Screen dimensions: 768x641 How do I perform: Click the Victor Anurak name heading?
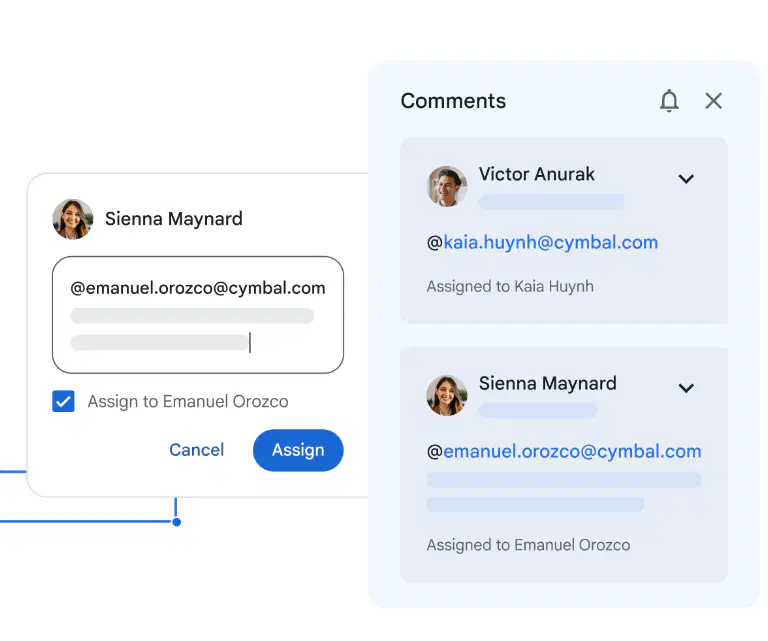(x=537, y=174)
